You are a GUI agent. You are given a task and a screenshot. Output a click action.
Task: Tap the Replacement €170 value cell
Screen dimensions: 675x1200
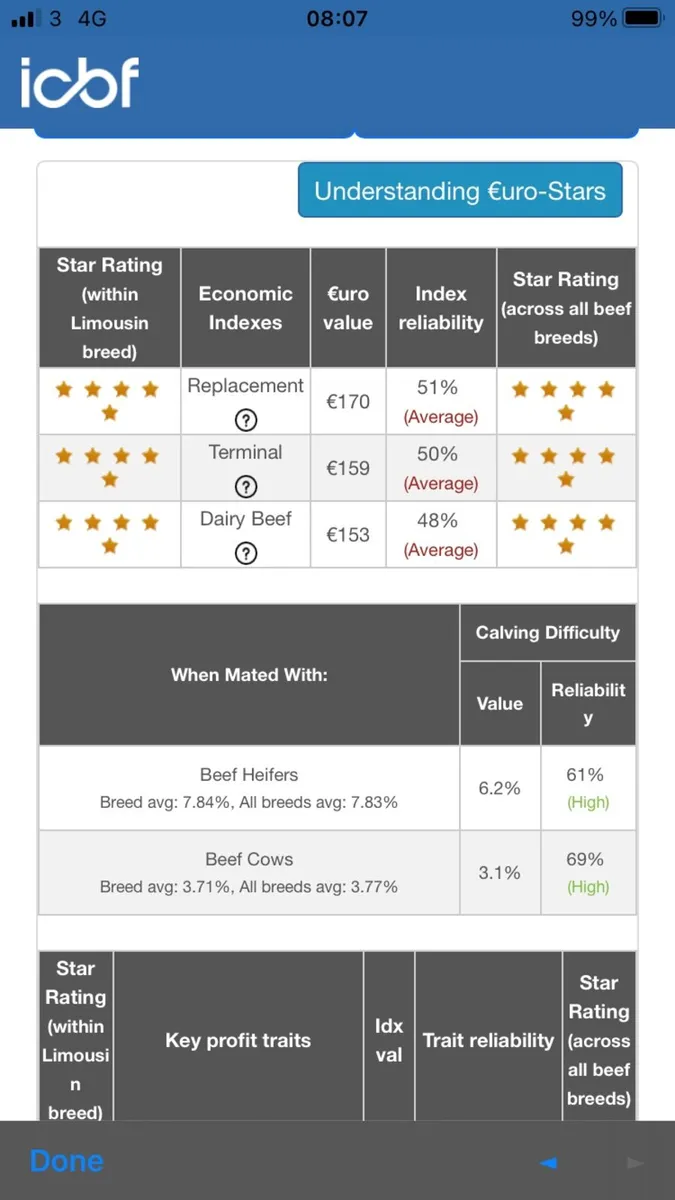pyautogui.click(x=348, y=402)
